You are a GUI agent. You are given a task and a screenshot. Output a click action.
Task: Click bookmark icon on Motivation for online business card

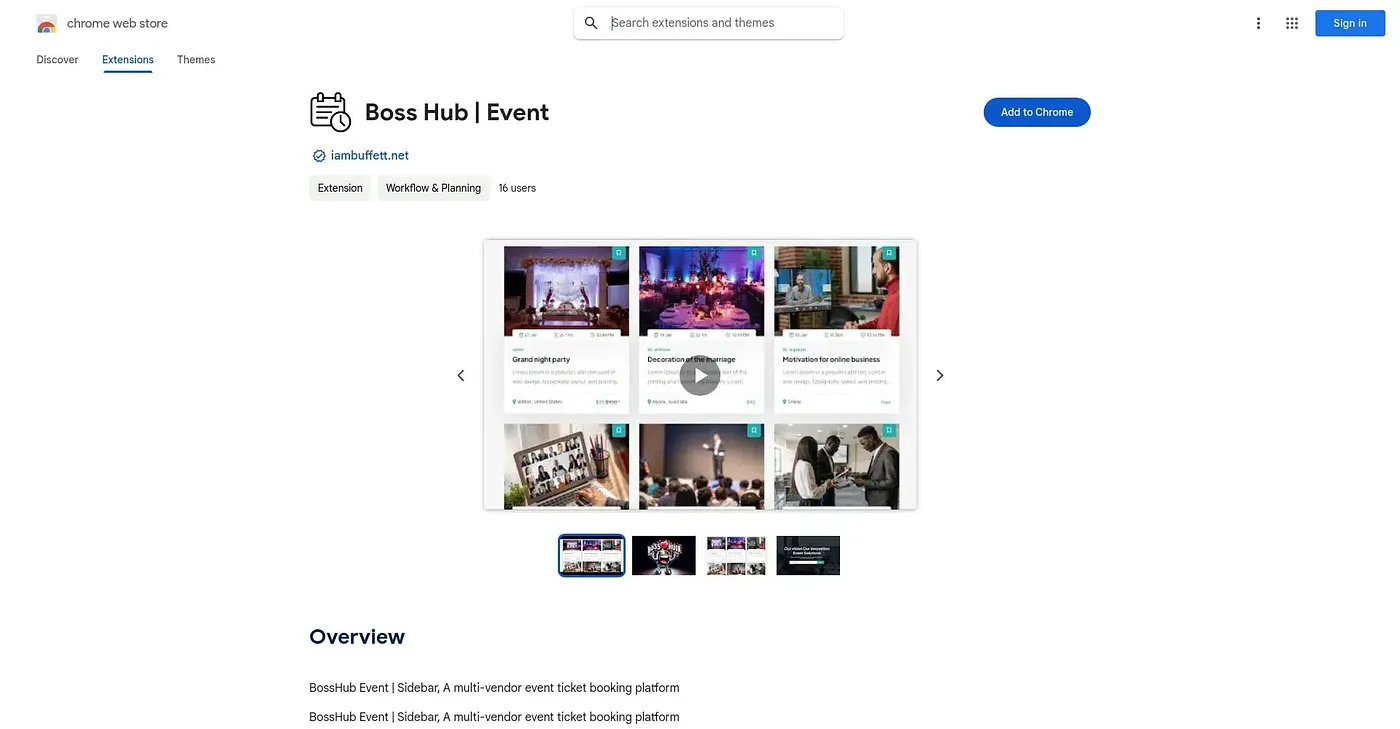click(x=889, y=253)
